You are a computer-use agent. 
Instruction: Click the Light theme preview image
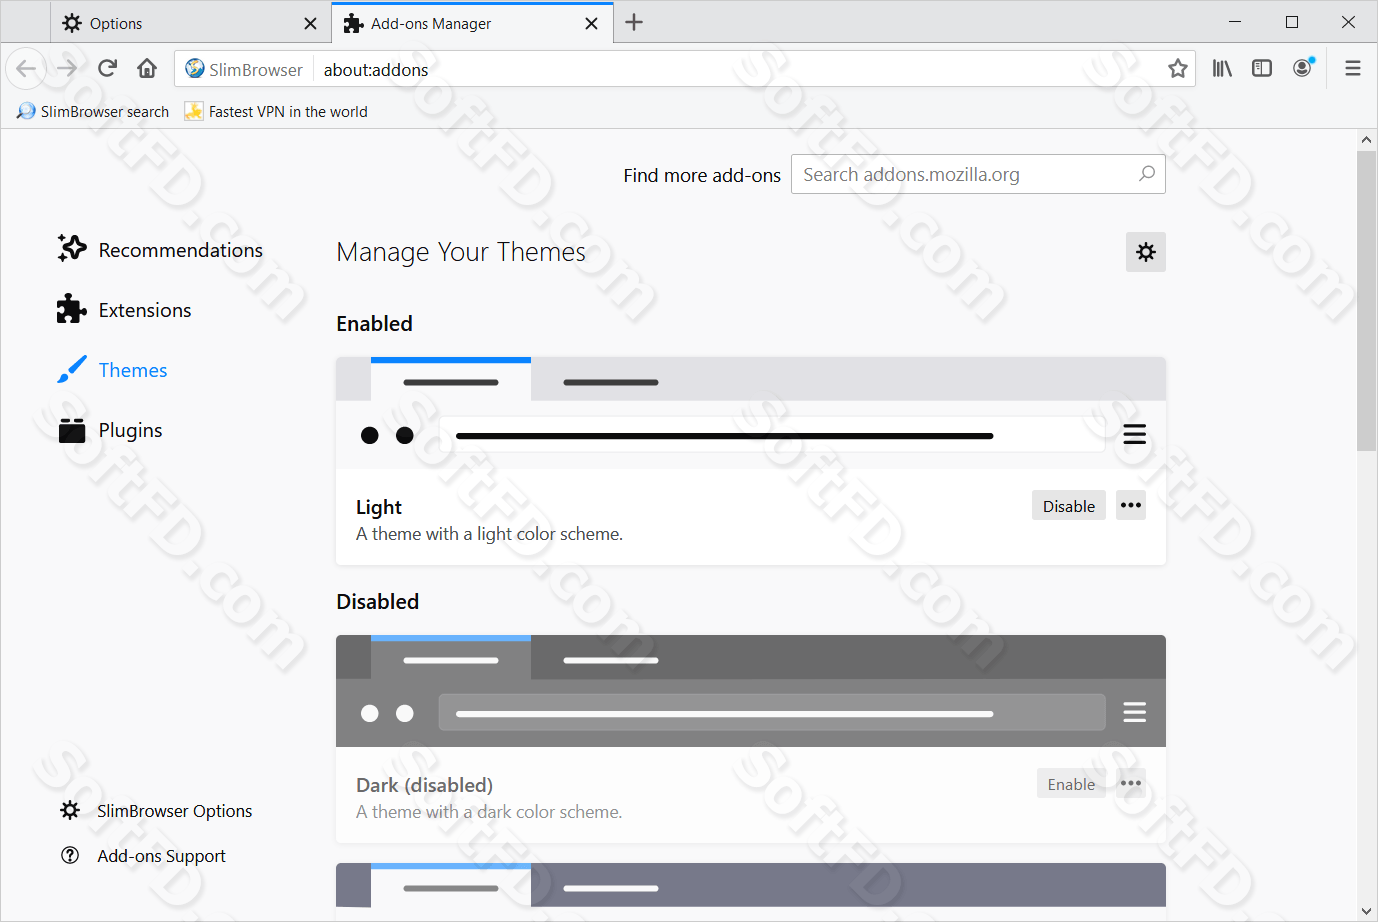tap(751, 413)
